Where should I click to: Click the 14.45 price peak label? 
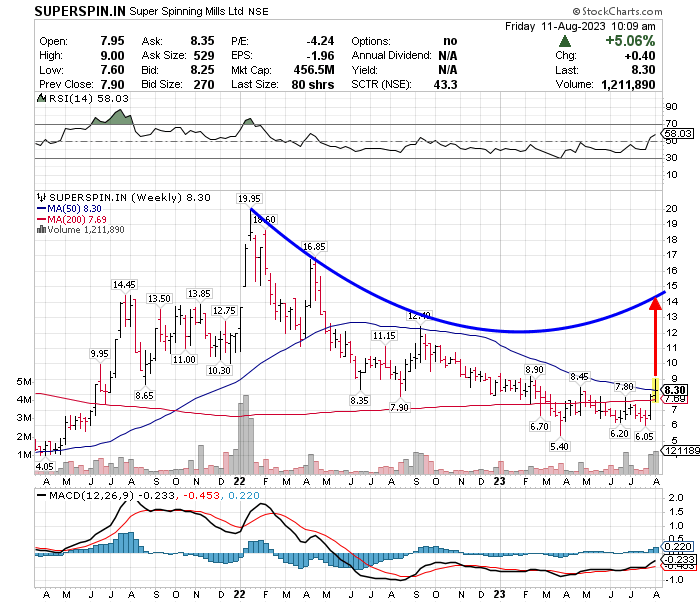(x=124, y=285)
